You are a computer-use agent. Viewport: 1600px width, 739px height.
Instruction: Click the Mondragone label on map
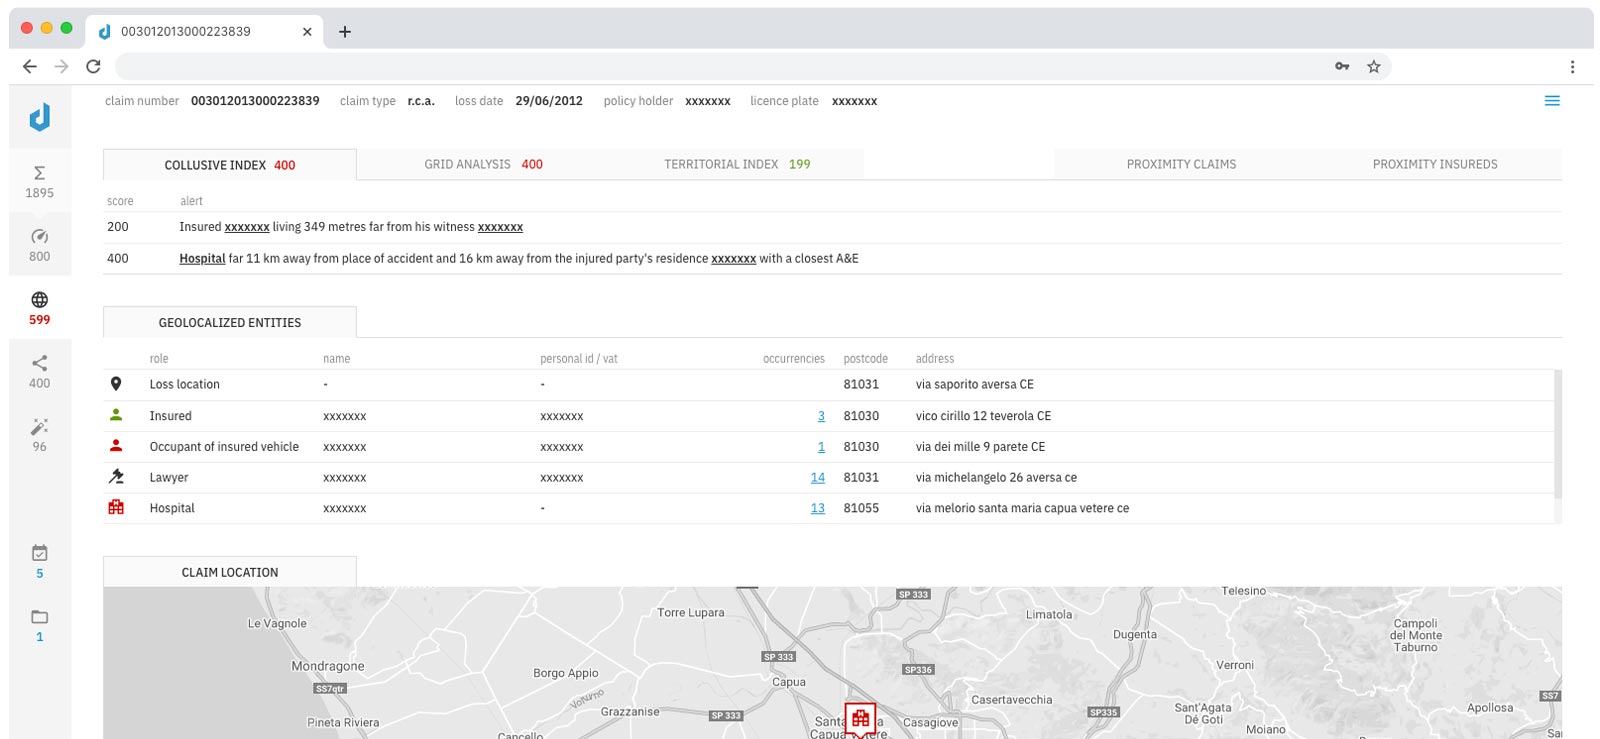point(328,666)
